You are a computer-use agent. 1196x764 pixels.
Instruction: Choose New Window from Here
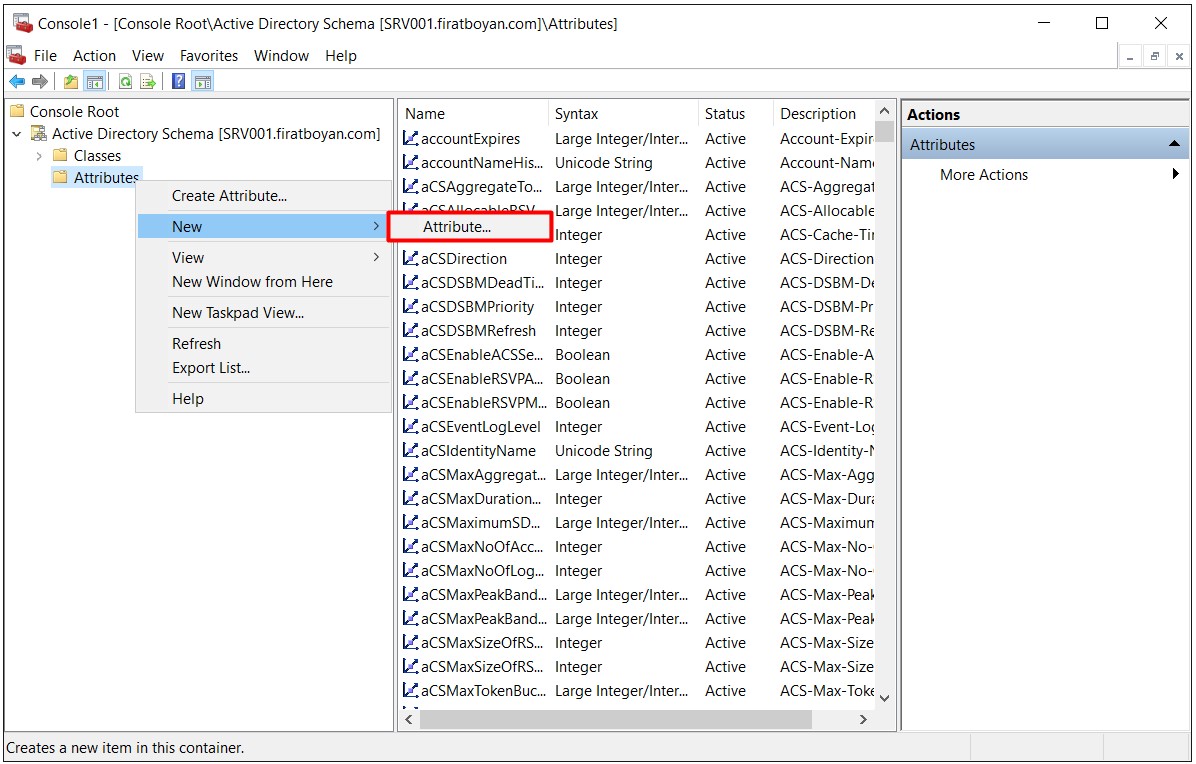[x=252, y=282]
